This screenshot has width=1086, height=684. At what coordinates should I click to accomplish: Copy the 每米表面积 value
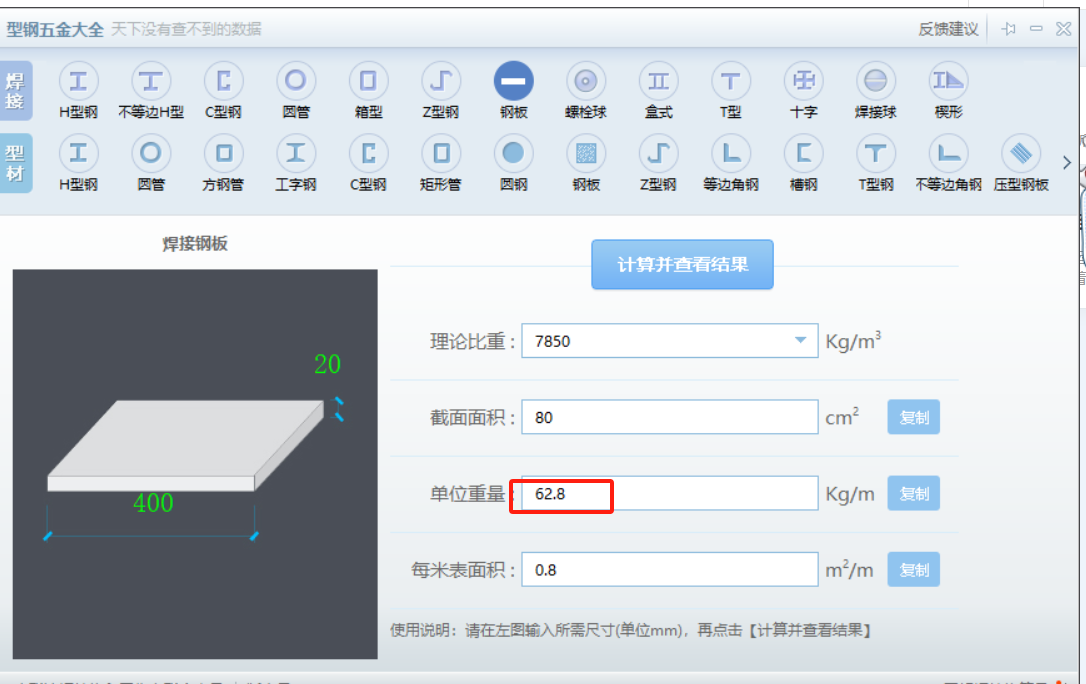(914, 570)
